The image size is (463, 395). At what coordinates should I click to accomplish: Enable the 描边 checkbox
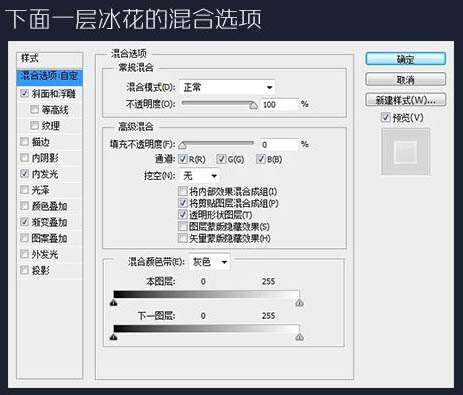pos(24,142)
